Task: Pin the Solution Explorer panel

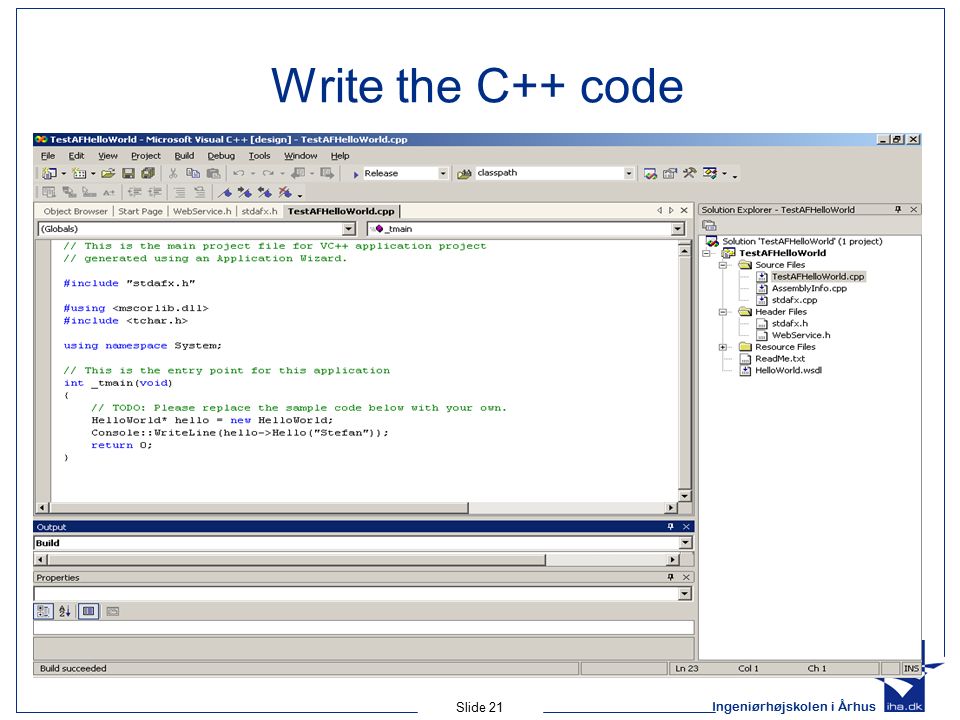Action: tap(898, 209)
